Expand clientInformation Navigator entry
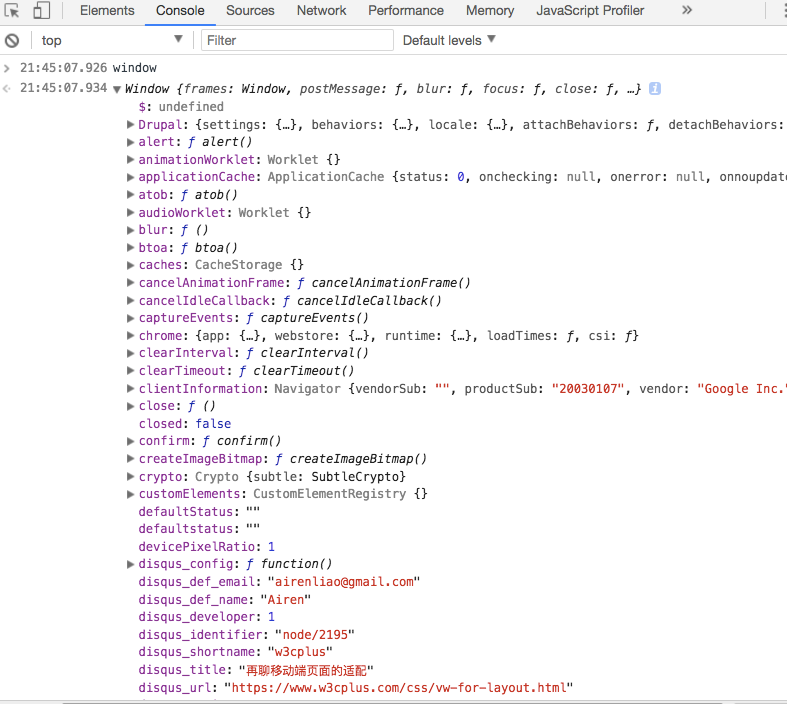787x704 pixels. point(130,388)
